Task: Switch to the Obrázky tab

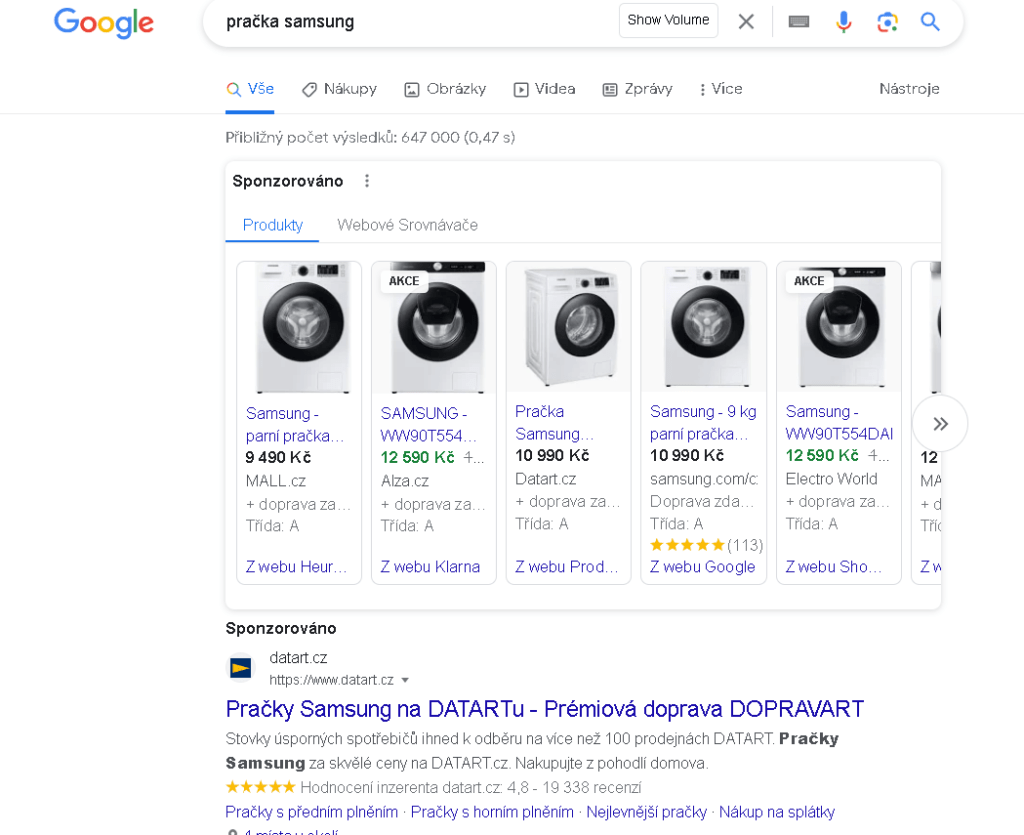Action: (445, 89)
